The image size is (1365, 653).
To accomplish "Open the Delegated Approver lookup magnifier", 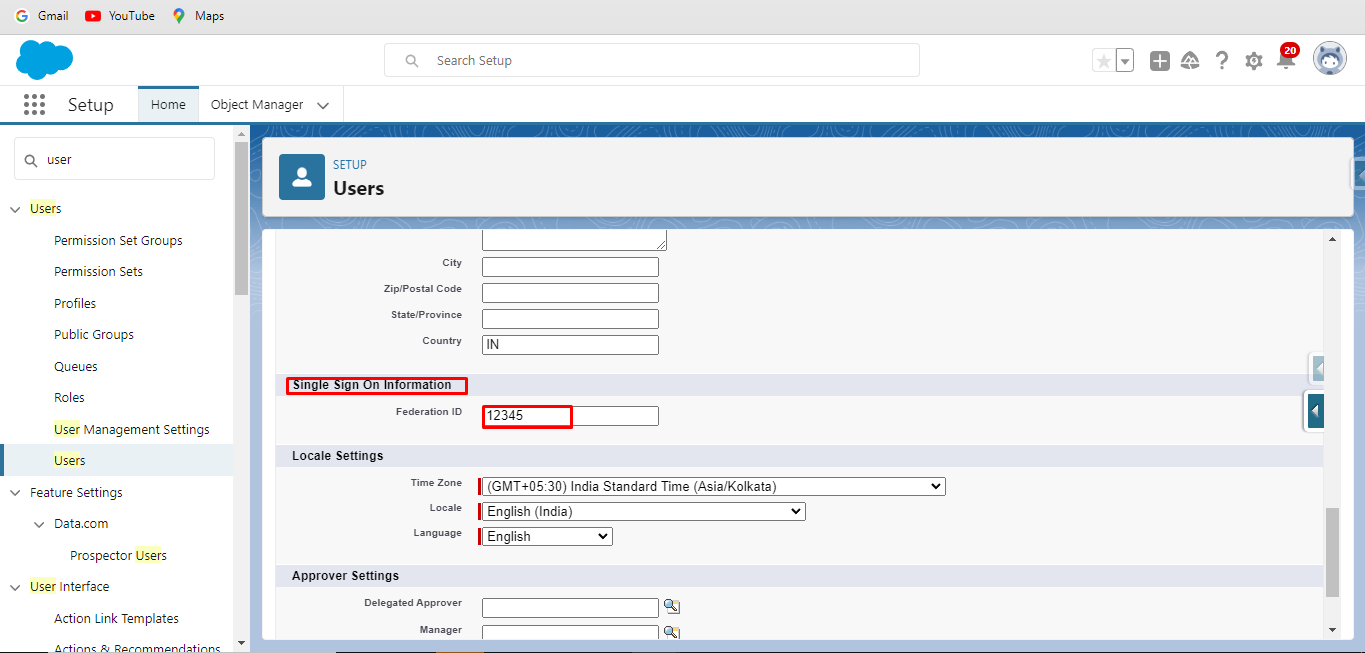I will pos(672,606).
